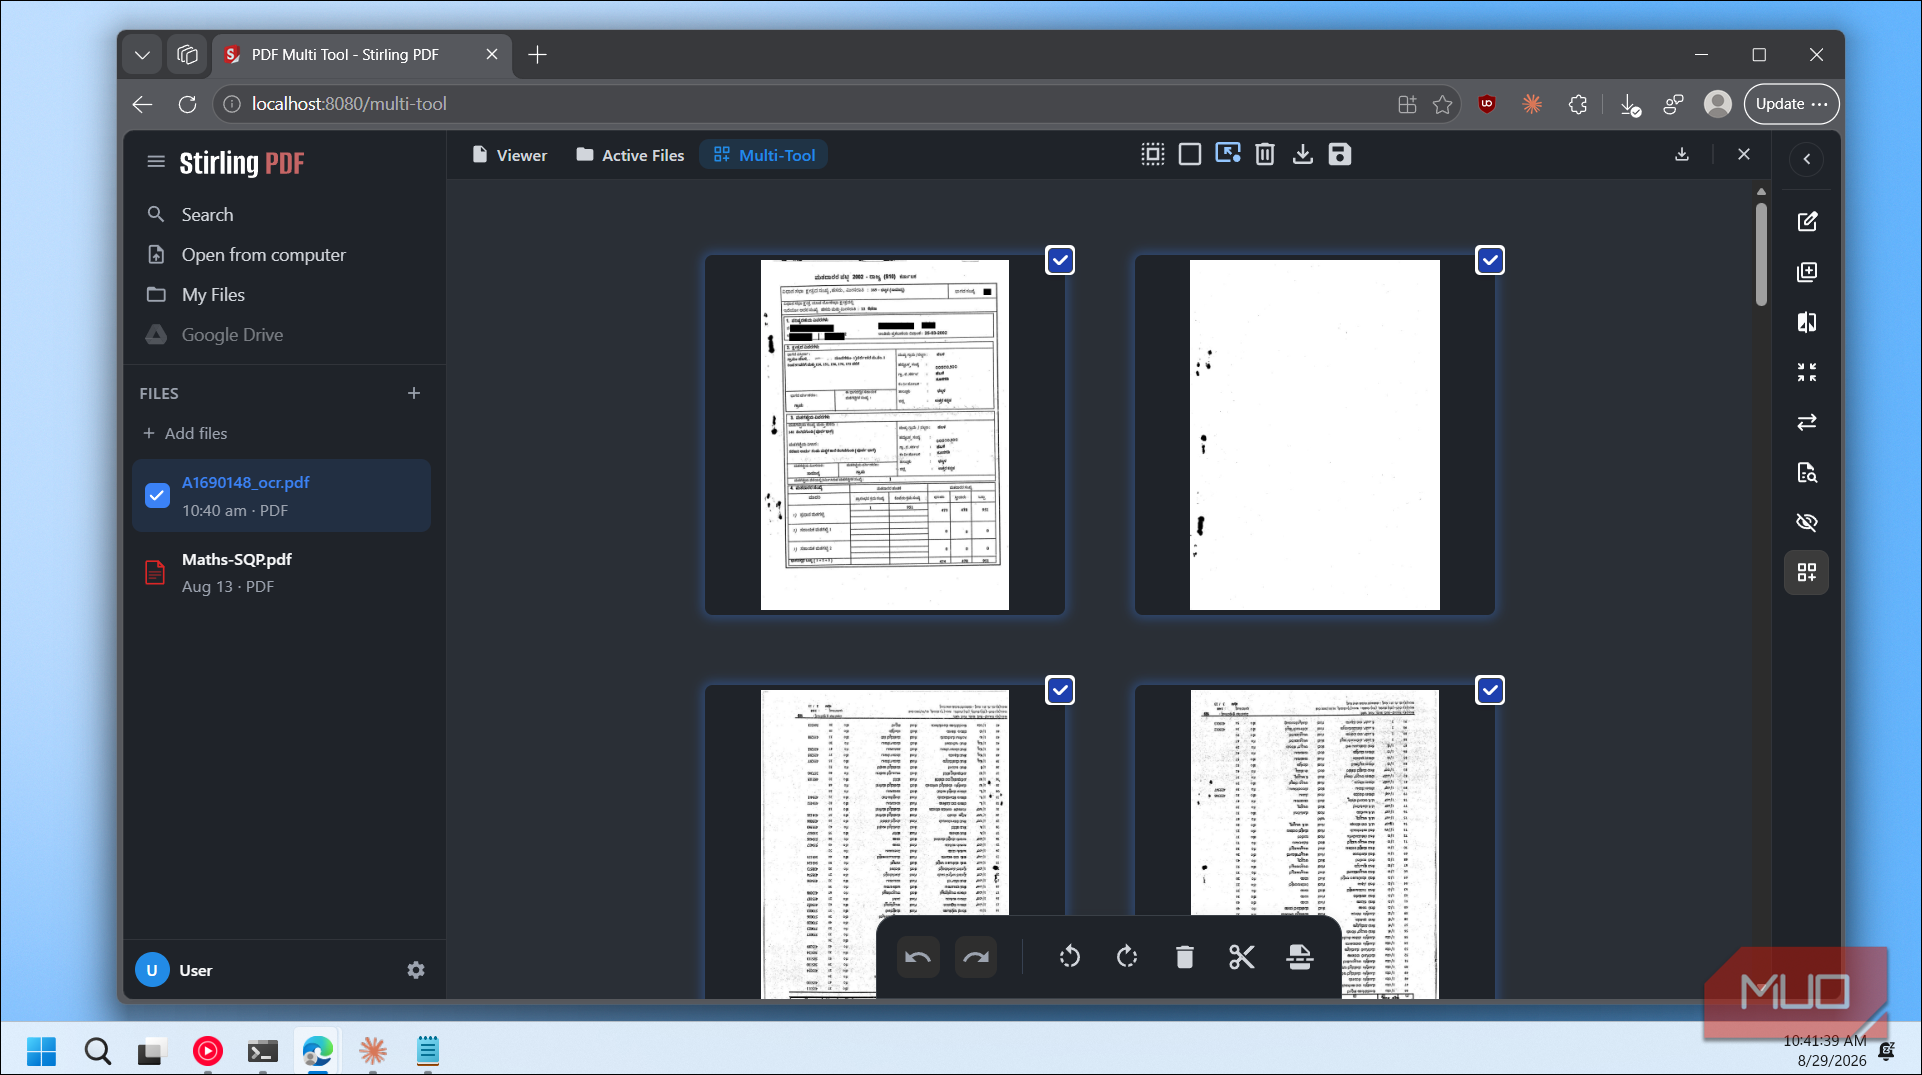Click the redact hidden-eye icon in right rail
This screenshot has height=1075, width=1922.
click(x=1807, y=522)
